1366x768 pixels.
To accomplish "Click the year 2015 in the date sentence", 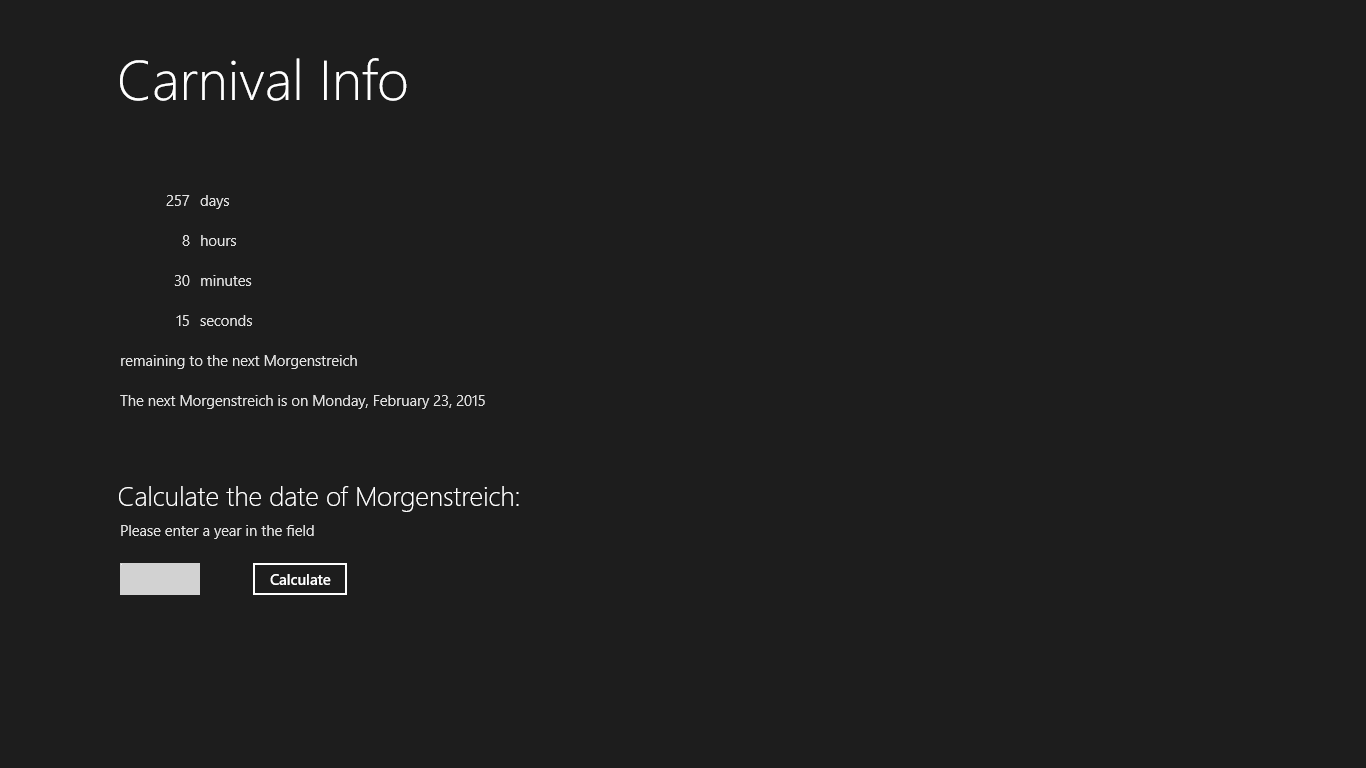I will [x=469, y=401].
